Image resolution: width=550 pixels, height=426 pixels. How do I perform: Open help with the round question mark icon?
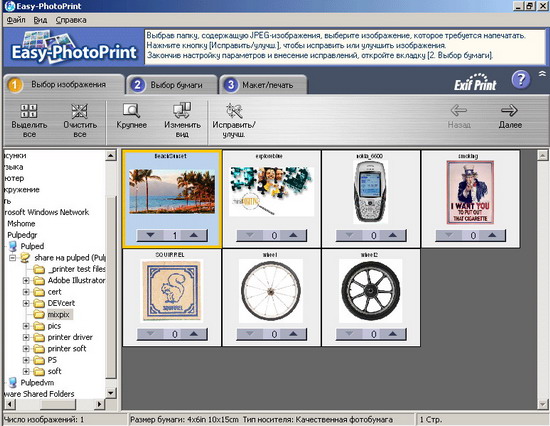tap(521, 80)
